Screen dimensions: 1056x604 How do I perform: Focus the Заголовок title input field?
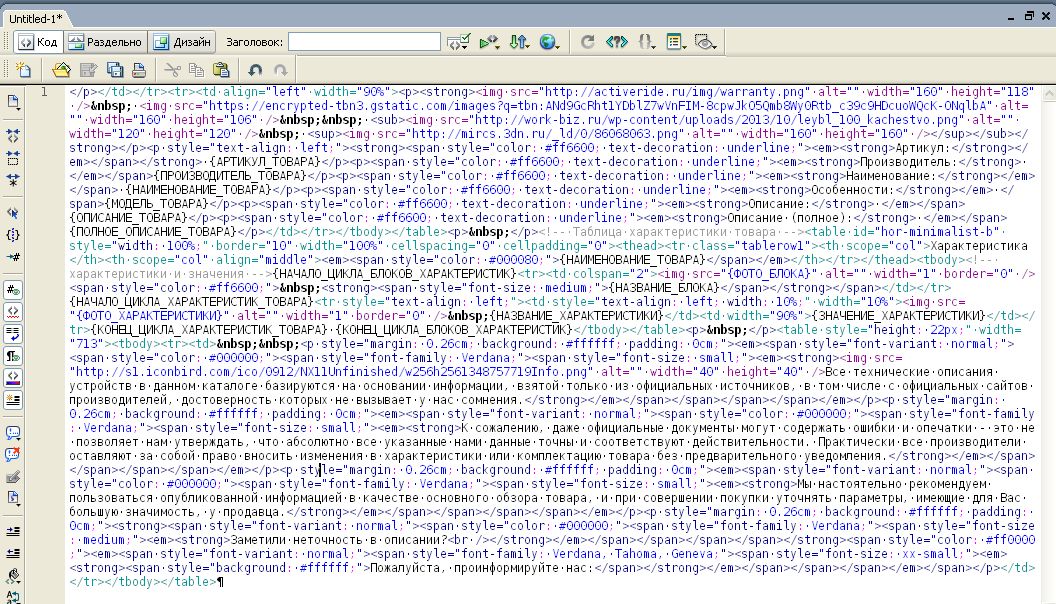click(x=364, y=42)
